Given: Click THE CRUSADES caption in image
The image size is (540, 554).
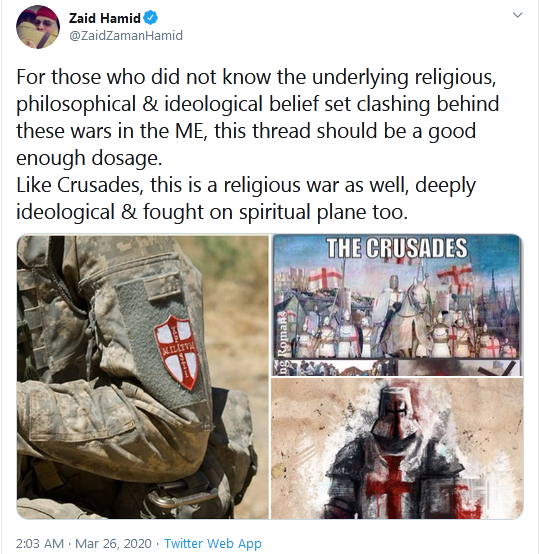Looking at the screenshot, I should (397, 247).
